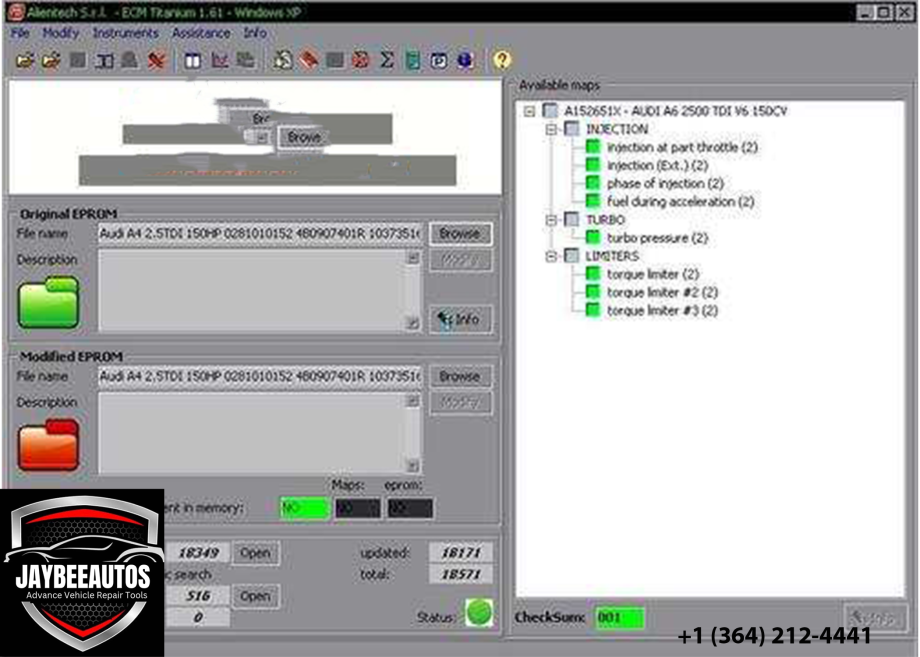This screenshot has width=920, height=657.
Task: Click the blue P toolbar icon
Action: coord(439,60)
